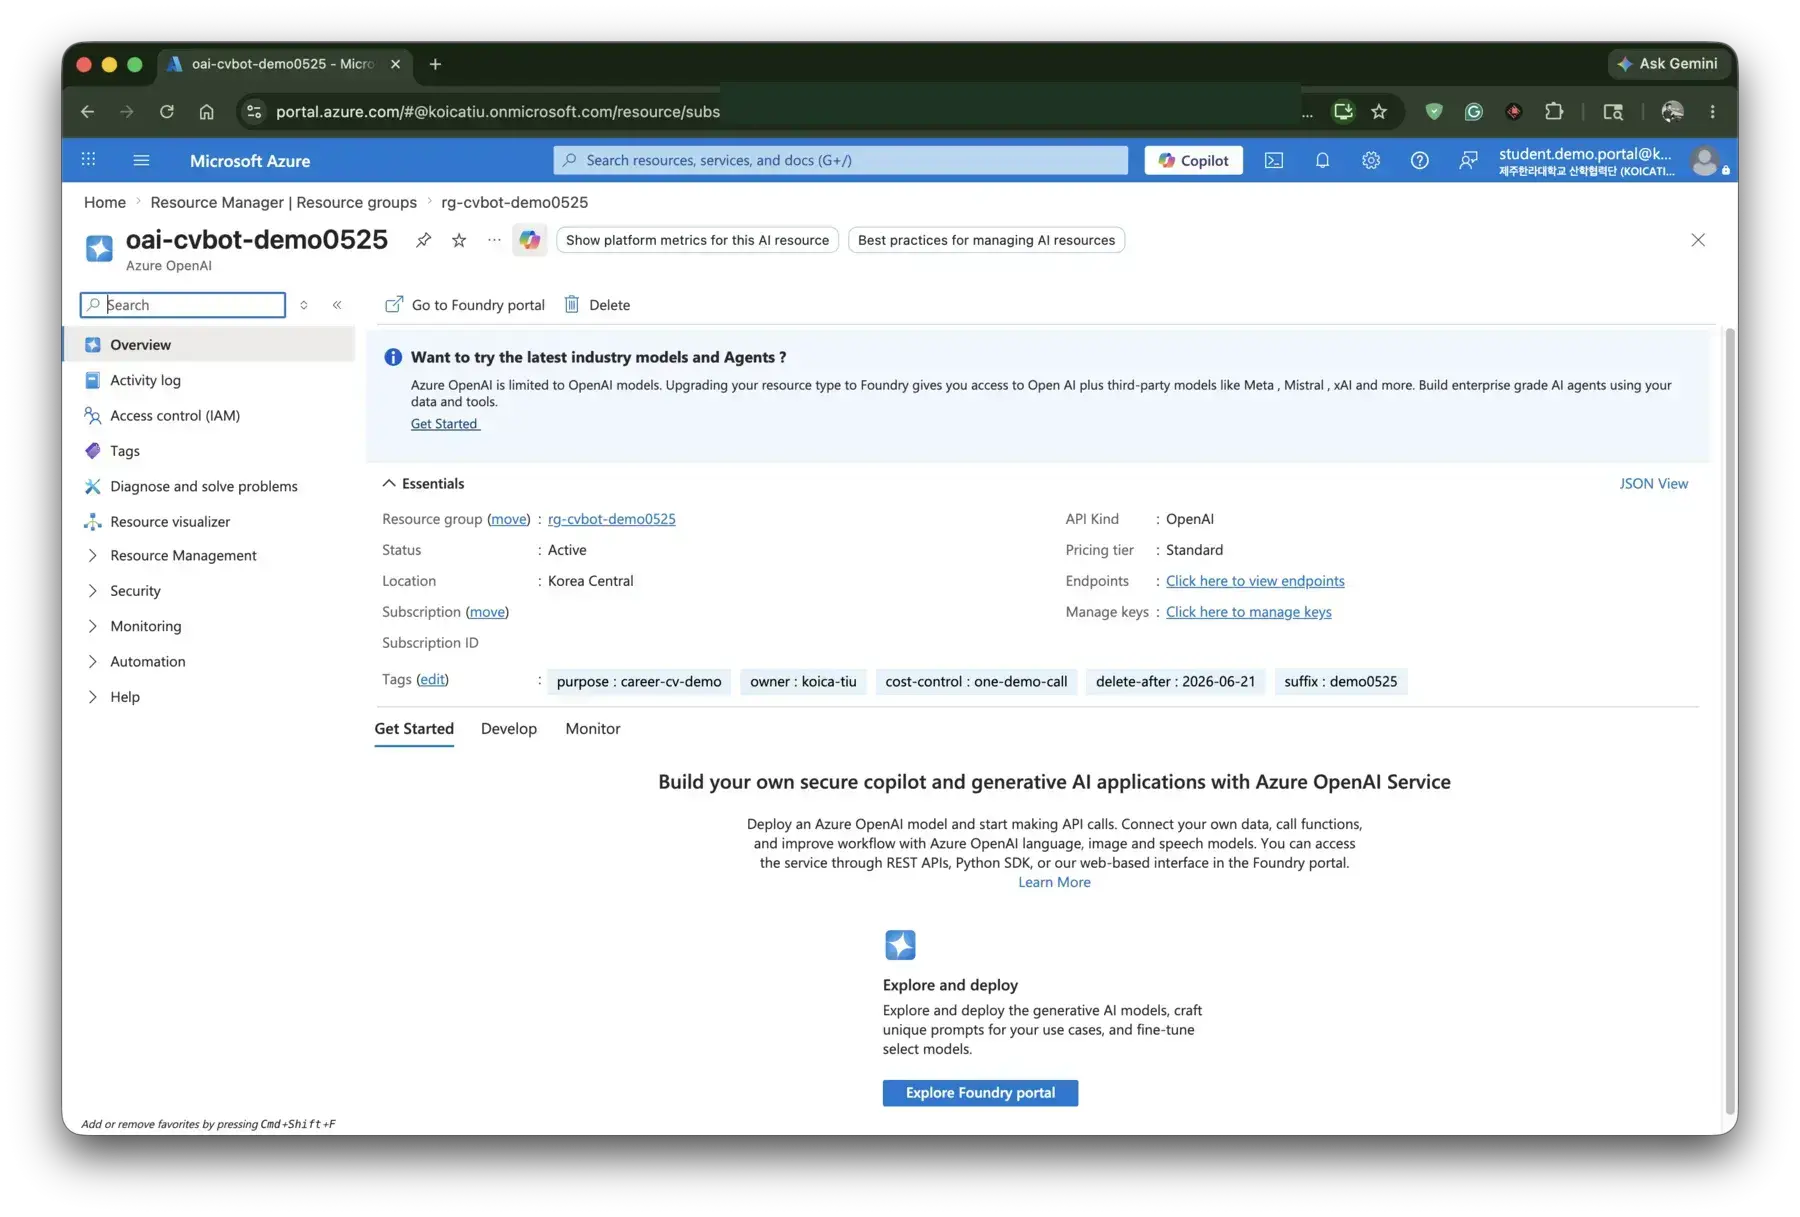Click the vertical scrollbar of the content pane

coord(1730,720)
